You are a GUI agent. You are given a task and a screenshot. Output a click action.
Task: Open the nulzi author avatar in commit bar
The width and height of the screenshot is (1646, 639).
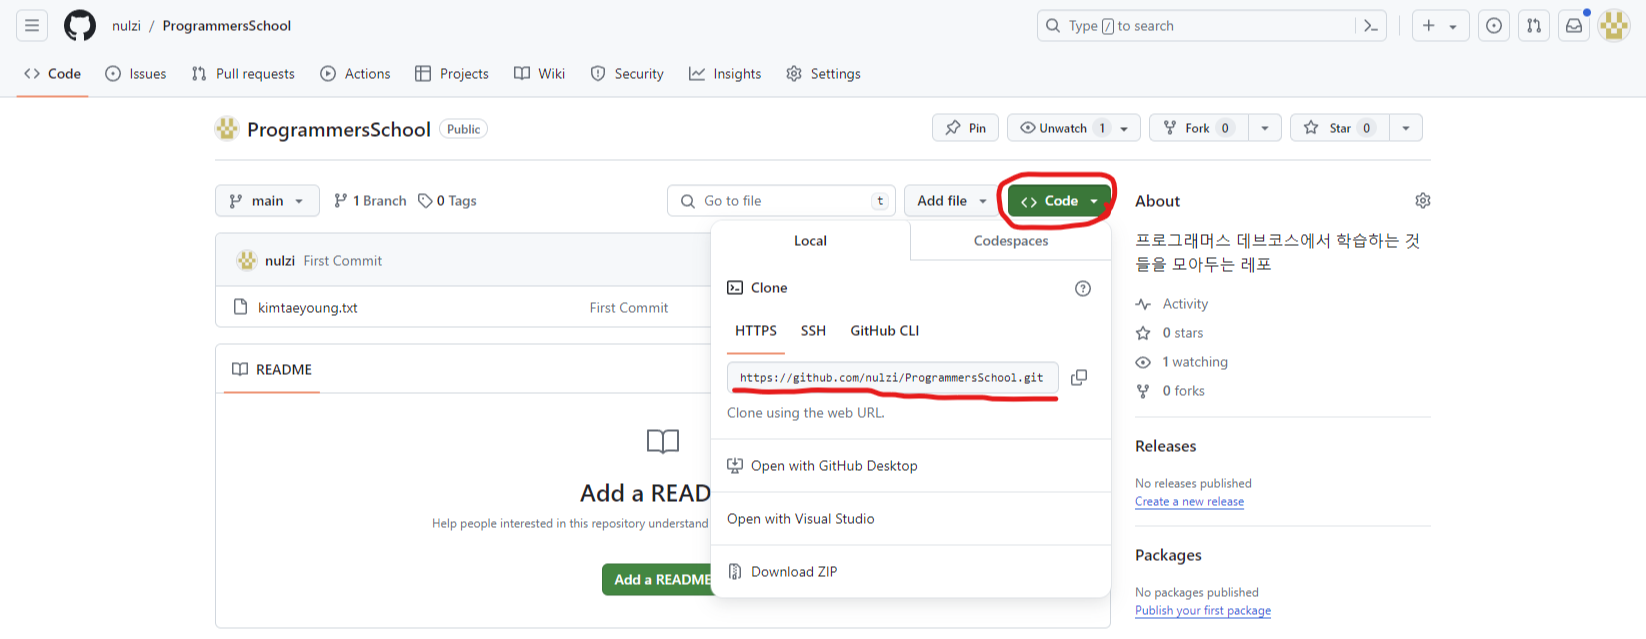(247, 261)
